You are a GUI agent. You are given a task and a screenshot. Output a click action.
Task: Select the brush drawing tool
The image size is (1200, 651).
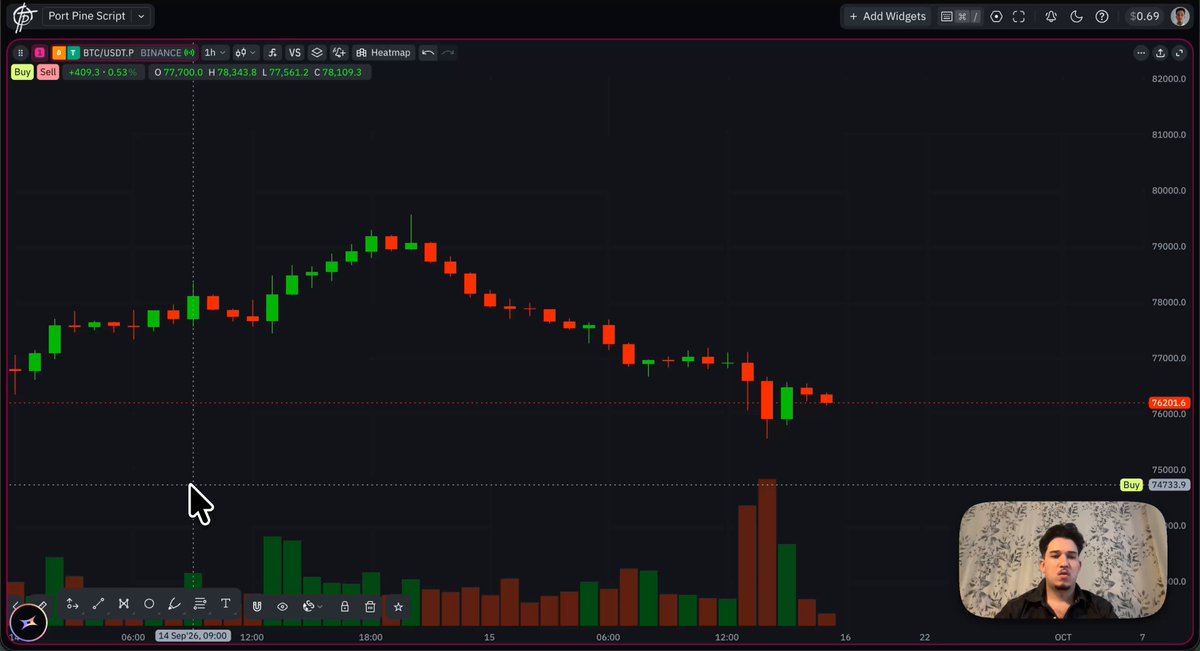point(174,604)
